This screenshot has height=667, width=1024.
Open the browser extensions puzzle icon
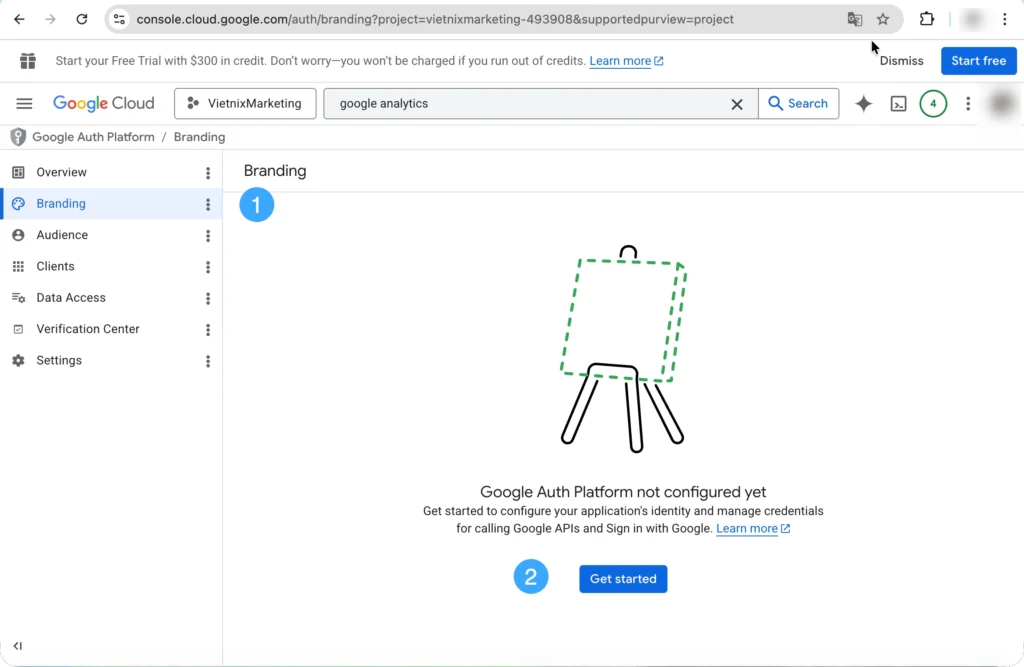(927, 19)
